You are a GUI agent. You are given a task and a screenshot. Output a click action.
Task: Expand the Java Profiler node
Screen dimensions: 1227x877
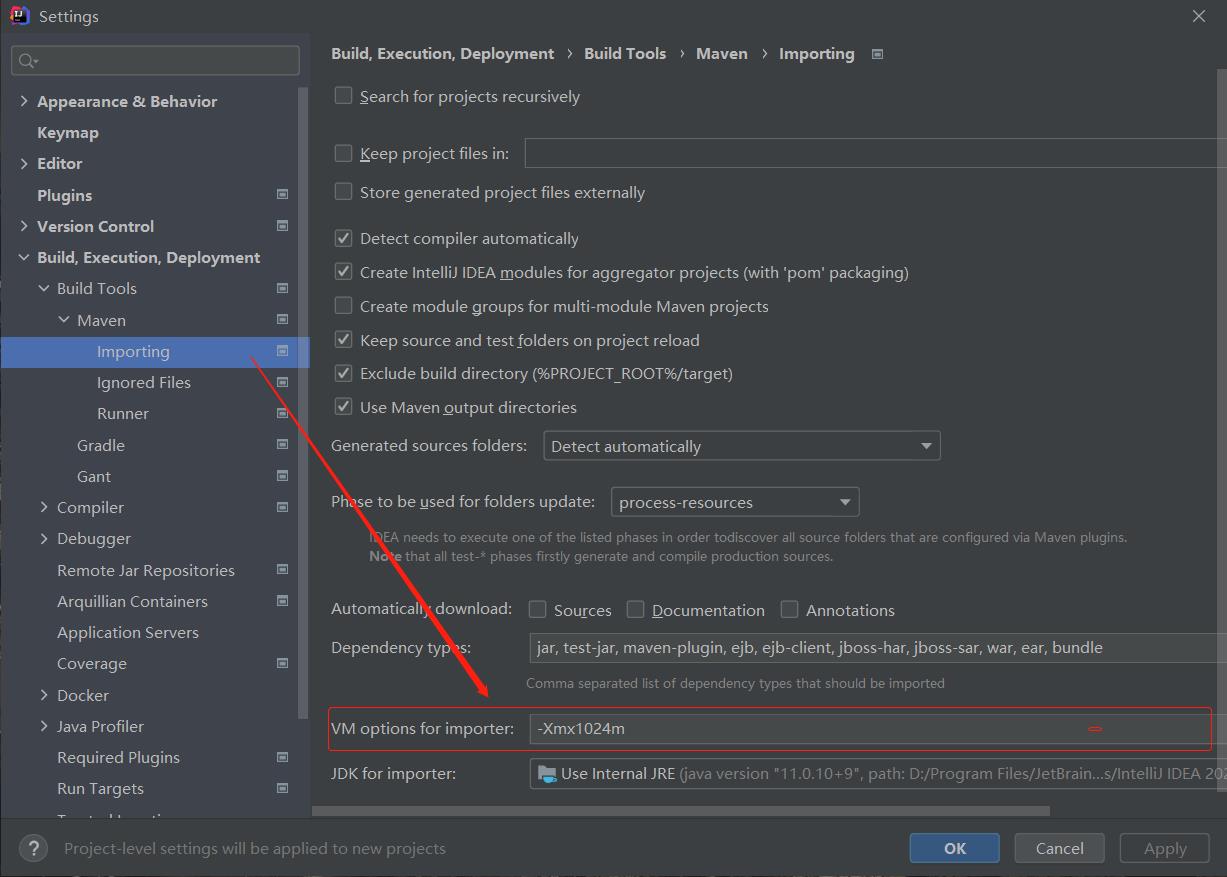pyautogui.click(x=44, y=726)
